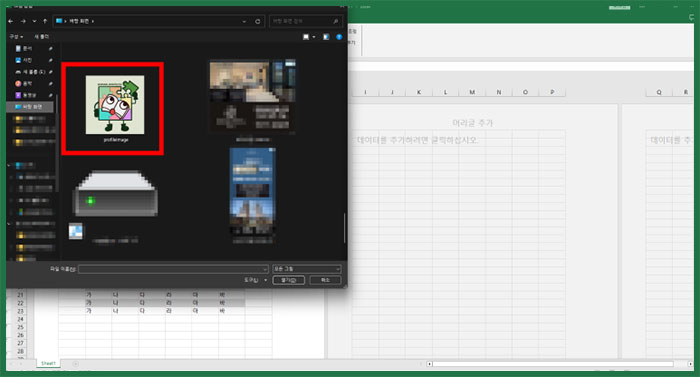Image resolution: width=700 pixels, height=377 pixels.
Task: Click the 취소 cancel button
Action: point(325,280)
